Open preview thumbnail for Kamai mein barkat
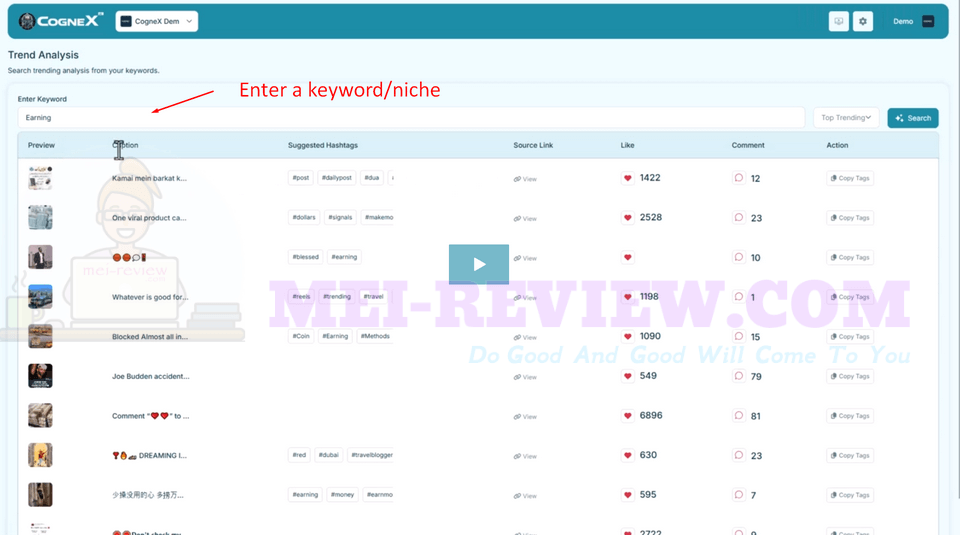The width and height of the screenshot is (960, 535). (40, 178)
